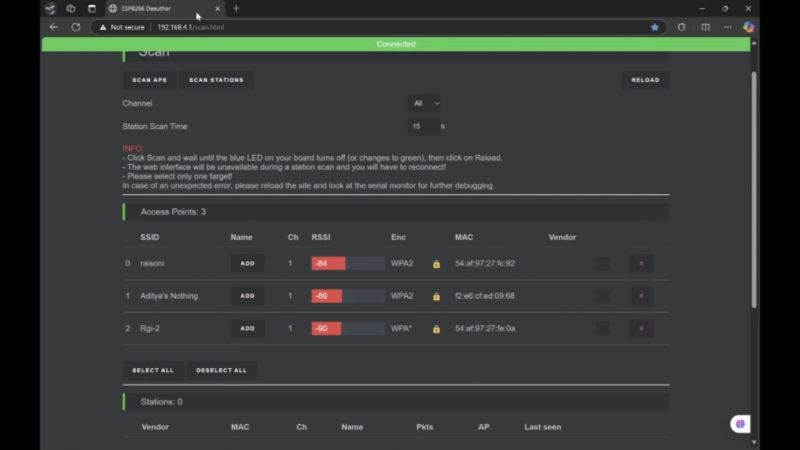
Task: Click SELECT ALL button
Action: pyautogui.click(x=153, y=370)
